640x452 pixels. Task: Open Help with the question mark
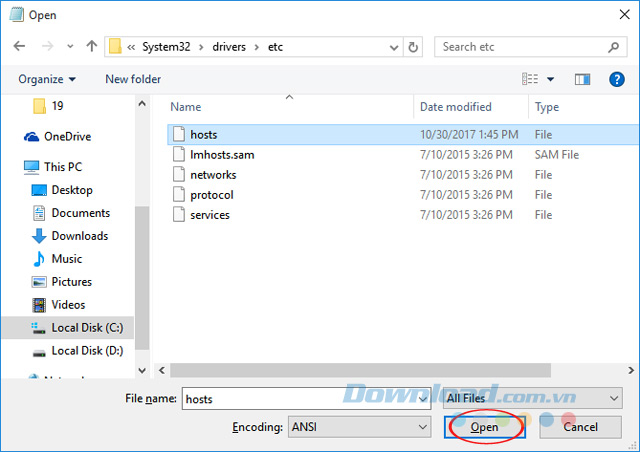(617, 79)
